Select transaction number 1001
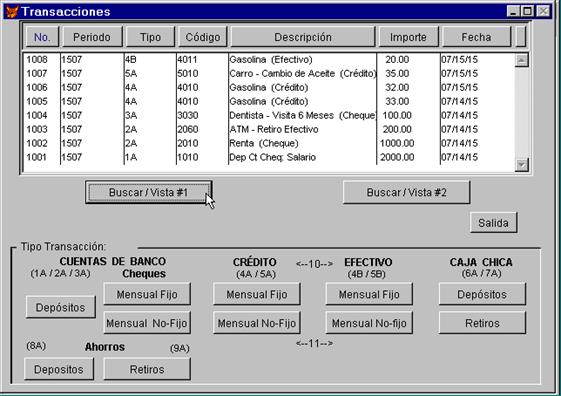561x396 pixels. 37,157
